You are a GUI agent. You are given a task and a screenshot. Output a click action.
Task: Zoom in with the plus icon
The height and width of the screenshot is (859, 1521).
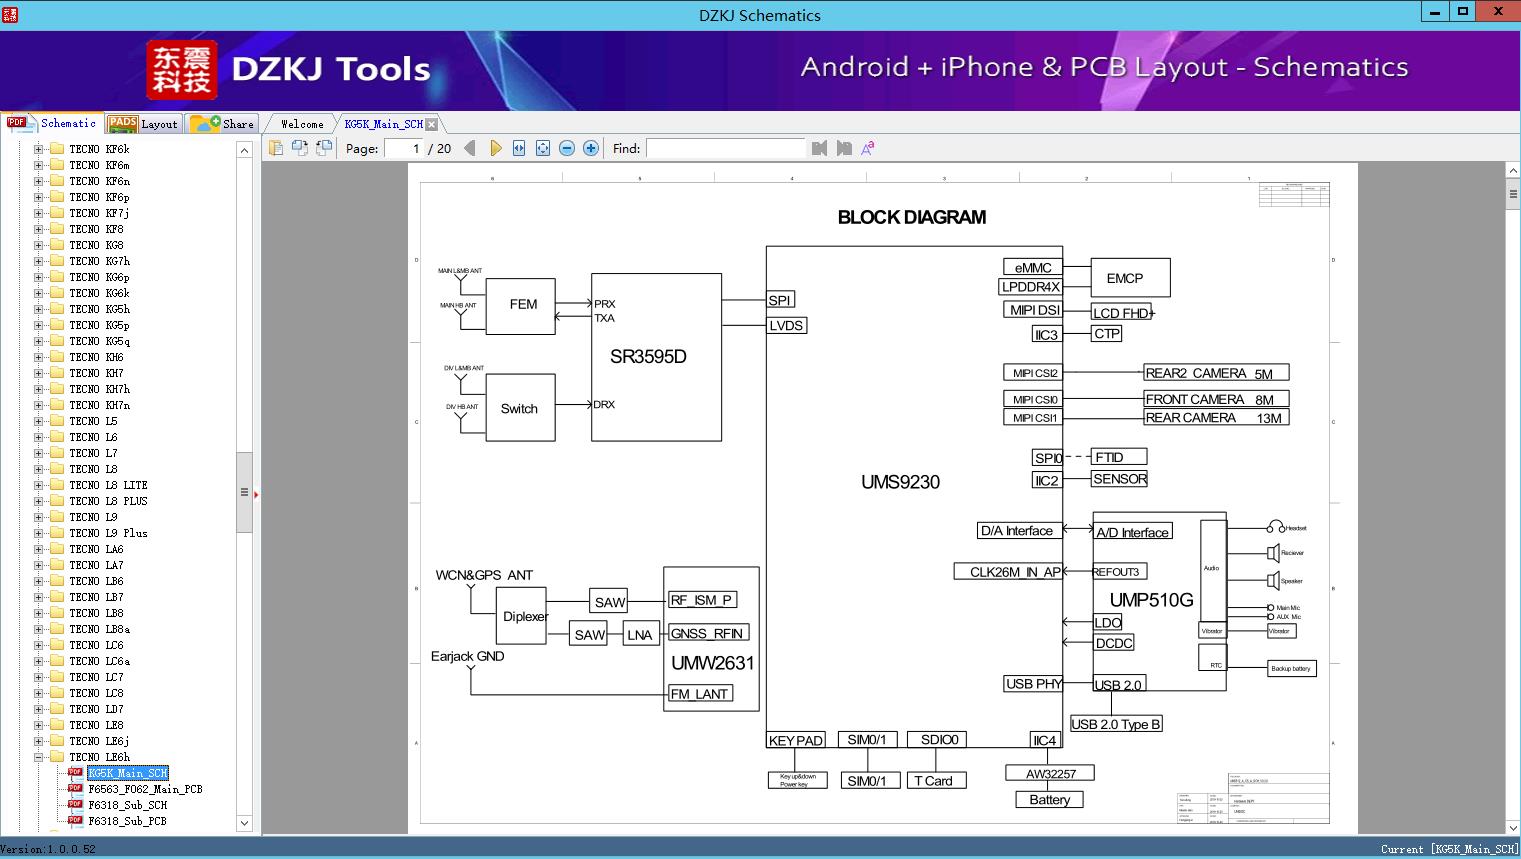[591, 148]
